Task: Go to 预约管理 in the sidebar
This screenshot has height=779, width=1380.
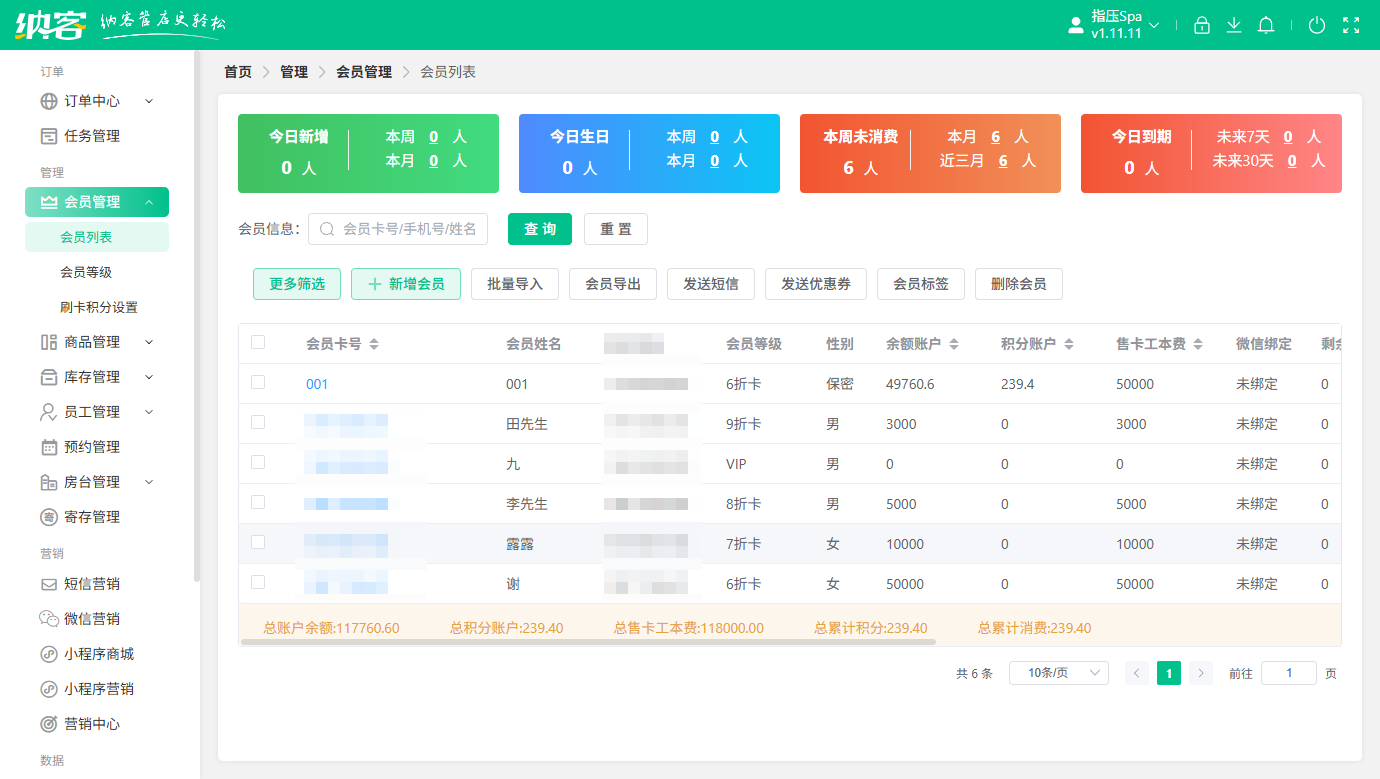Action: [x=92, y=447]
